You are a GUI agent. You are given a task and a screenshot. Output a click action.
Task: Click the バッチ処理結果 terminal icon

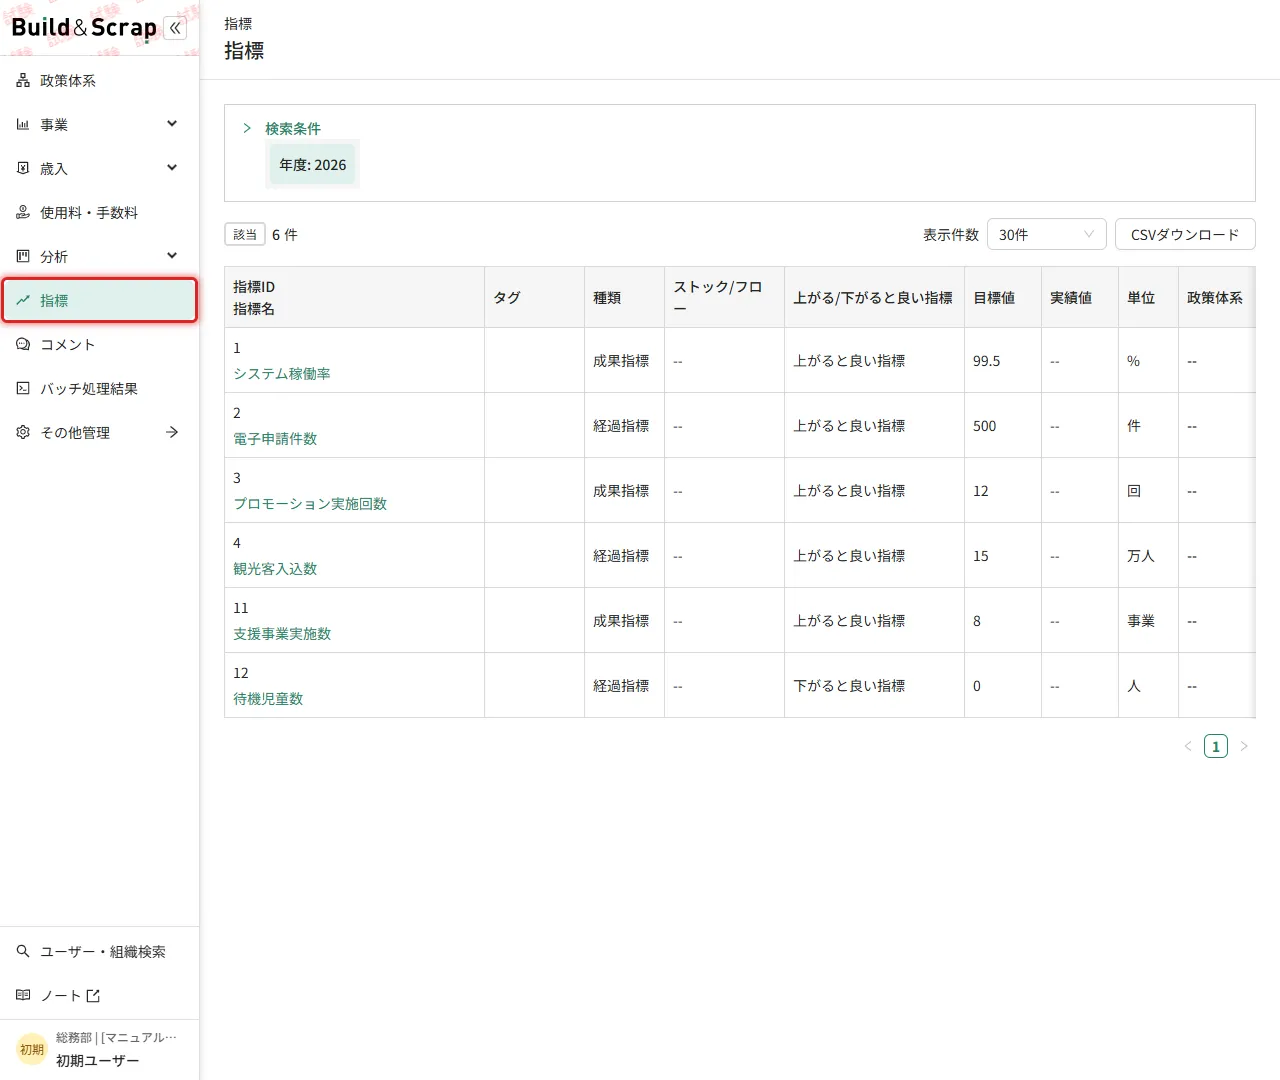23,389
